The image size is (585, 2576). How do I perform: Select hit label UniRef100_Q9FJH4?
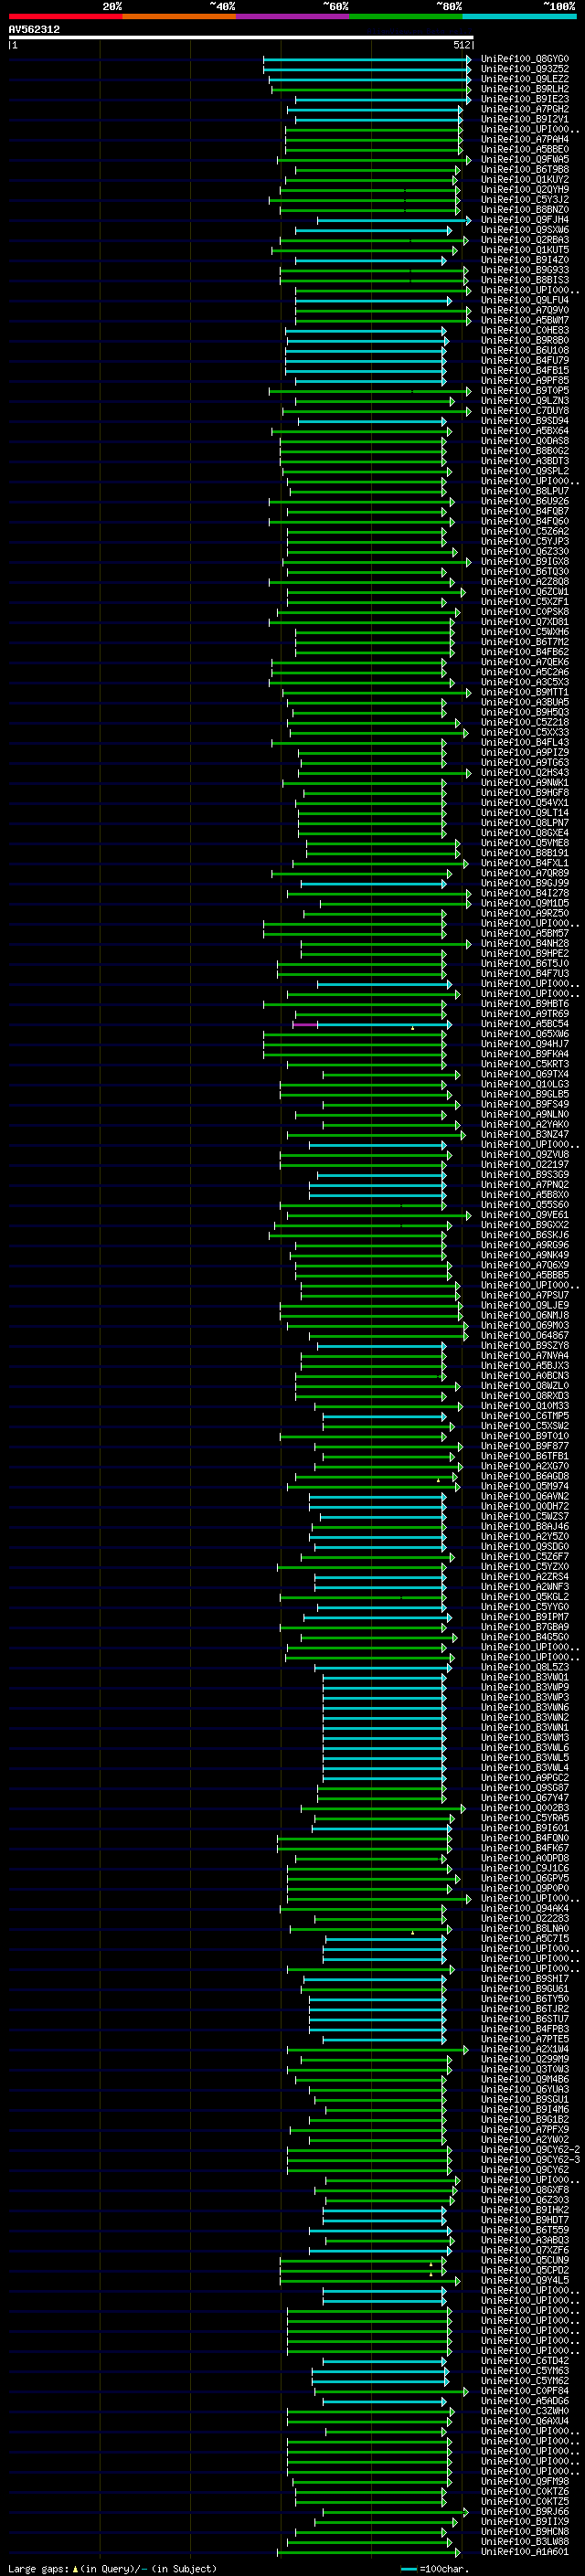pyautogui.click(x=525, y=220)
